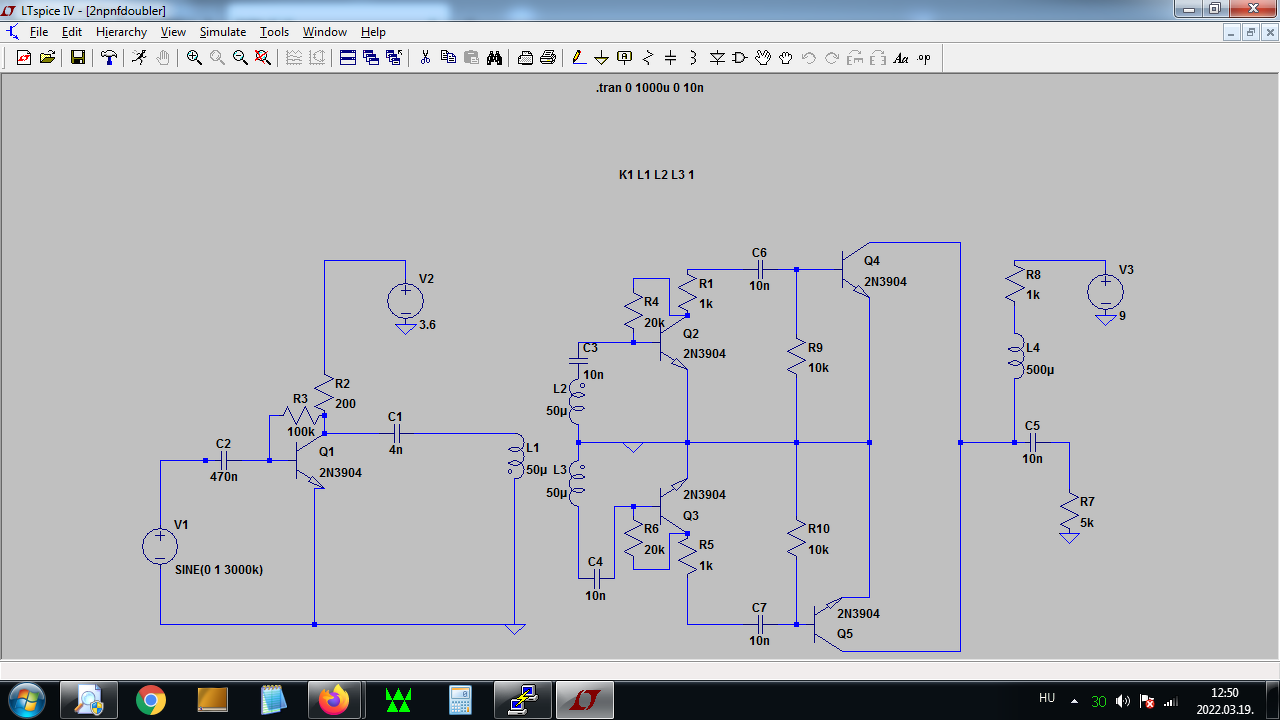The image size is (1280, 720).
Task: Click the Text Aa tool
Action: click(901, 58)
